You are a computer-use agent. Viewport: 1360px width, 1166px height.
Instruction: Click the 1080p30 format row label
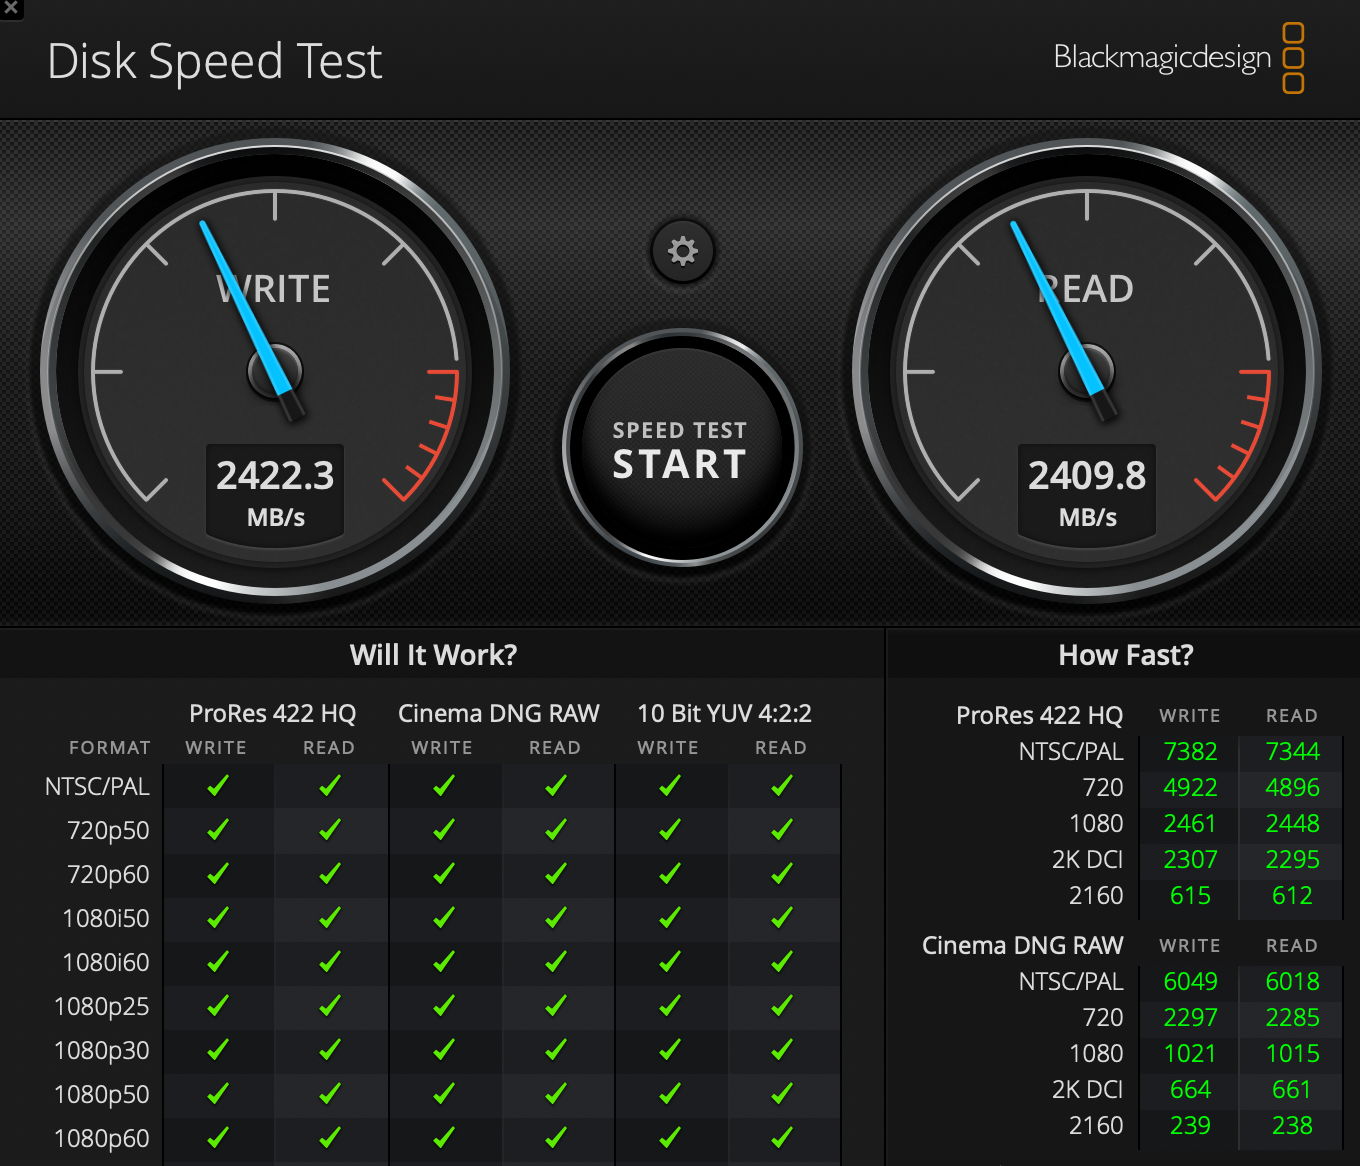coord(101,1051)
